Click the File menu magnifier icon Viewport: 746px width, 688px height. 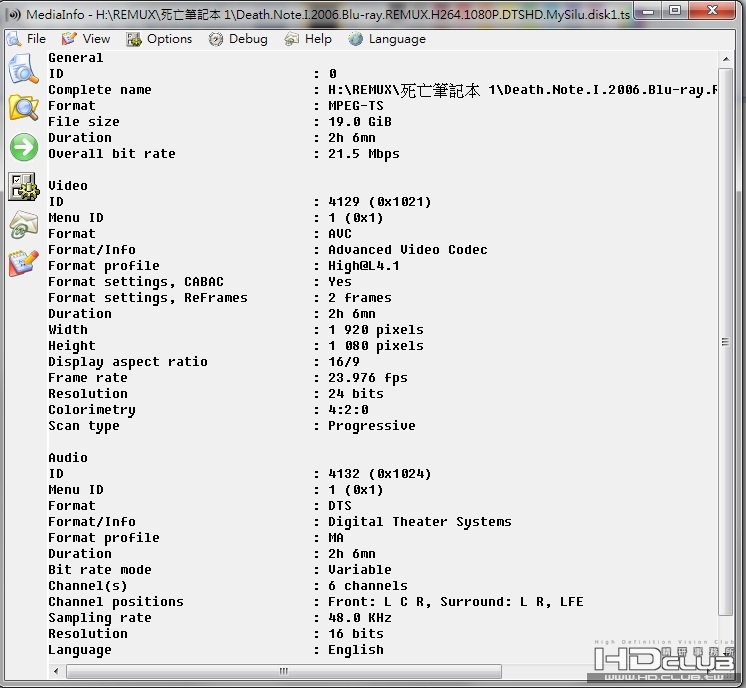(x=14, y=39)
